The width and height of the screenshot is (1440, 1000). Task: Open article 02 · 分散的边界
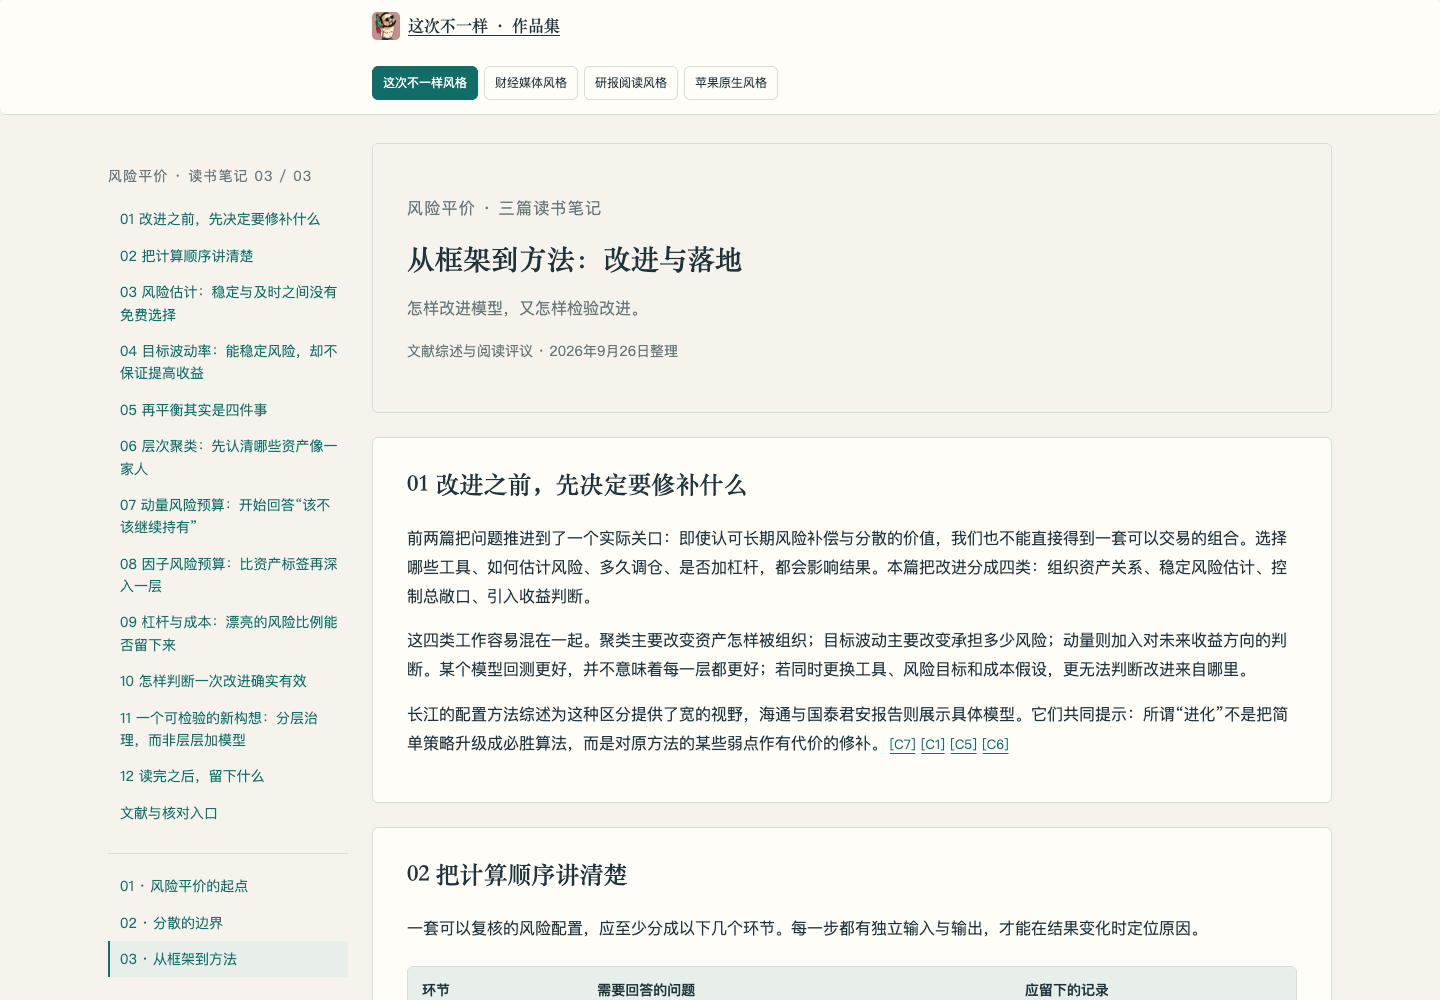tap(228, 923)
